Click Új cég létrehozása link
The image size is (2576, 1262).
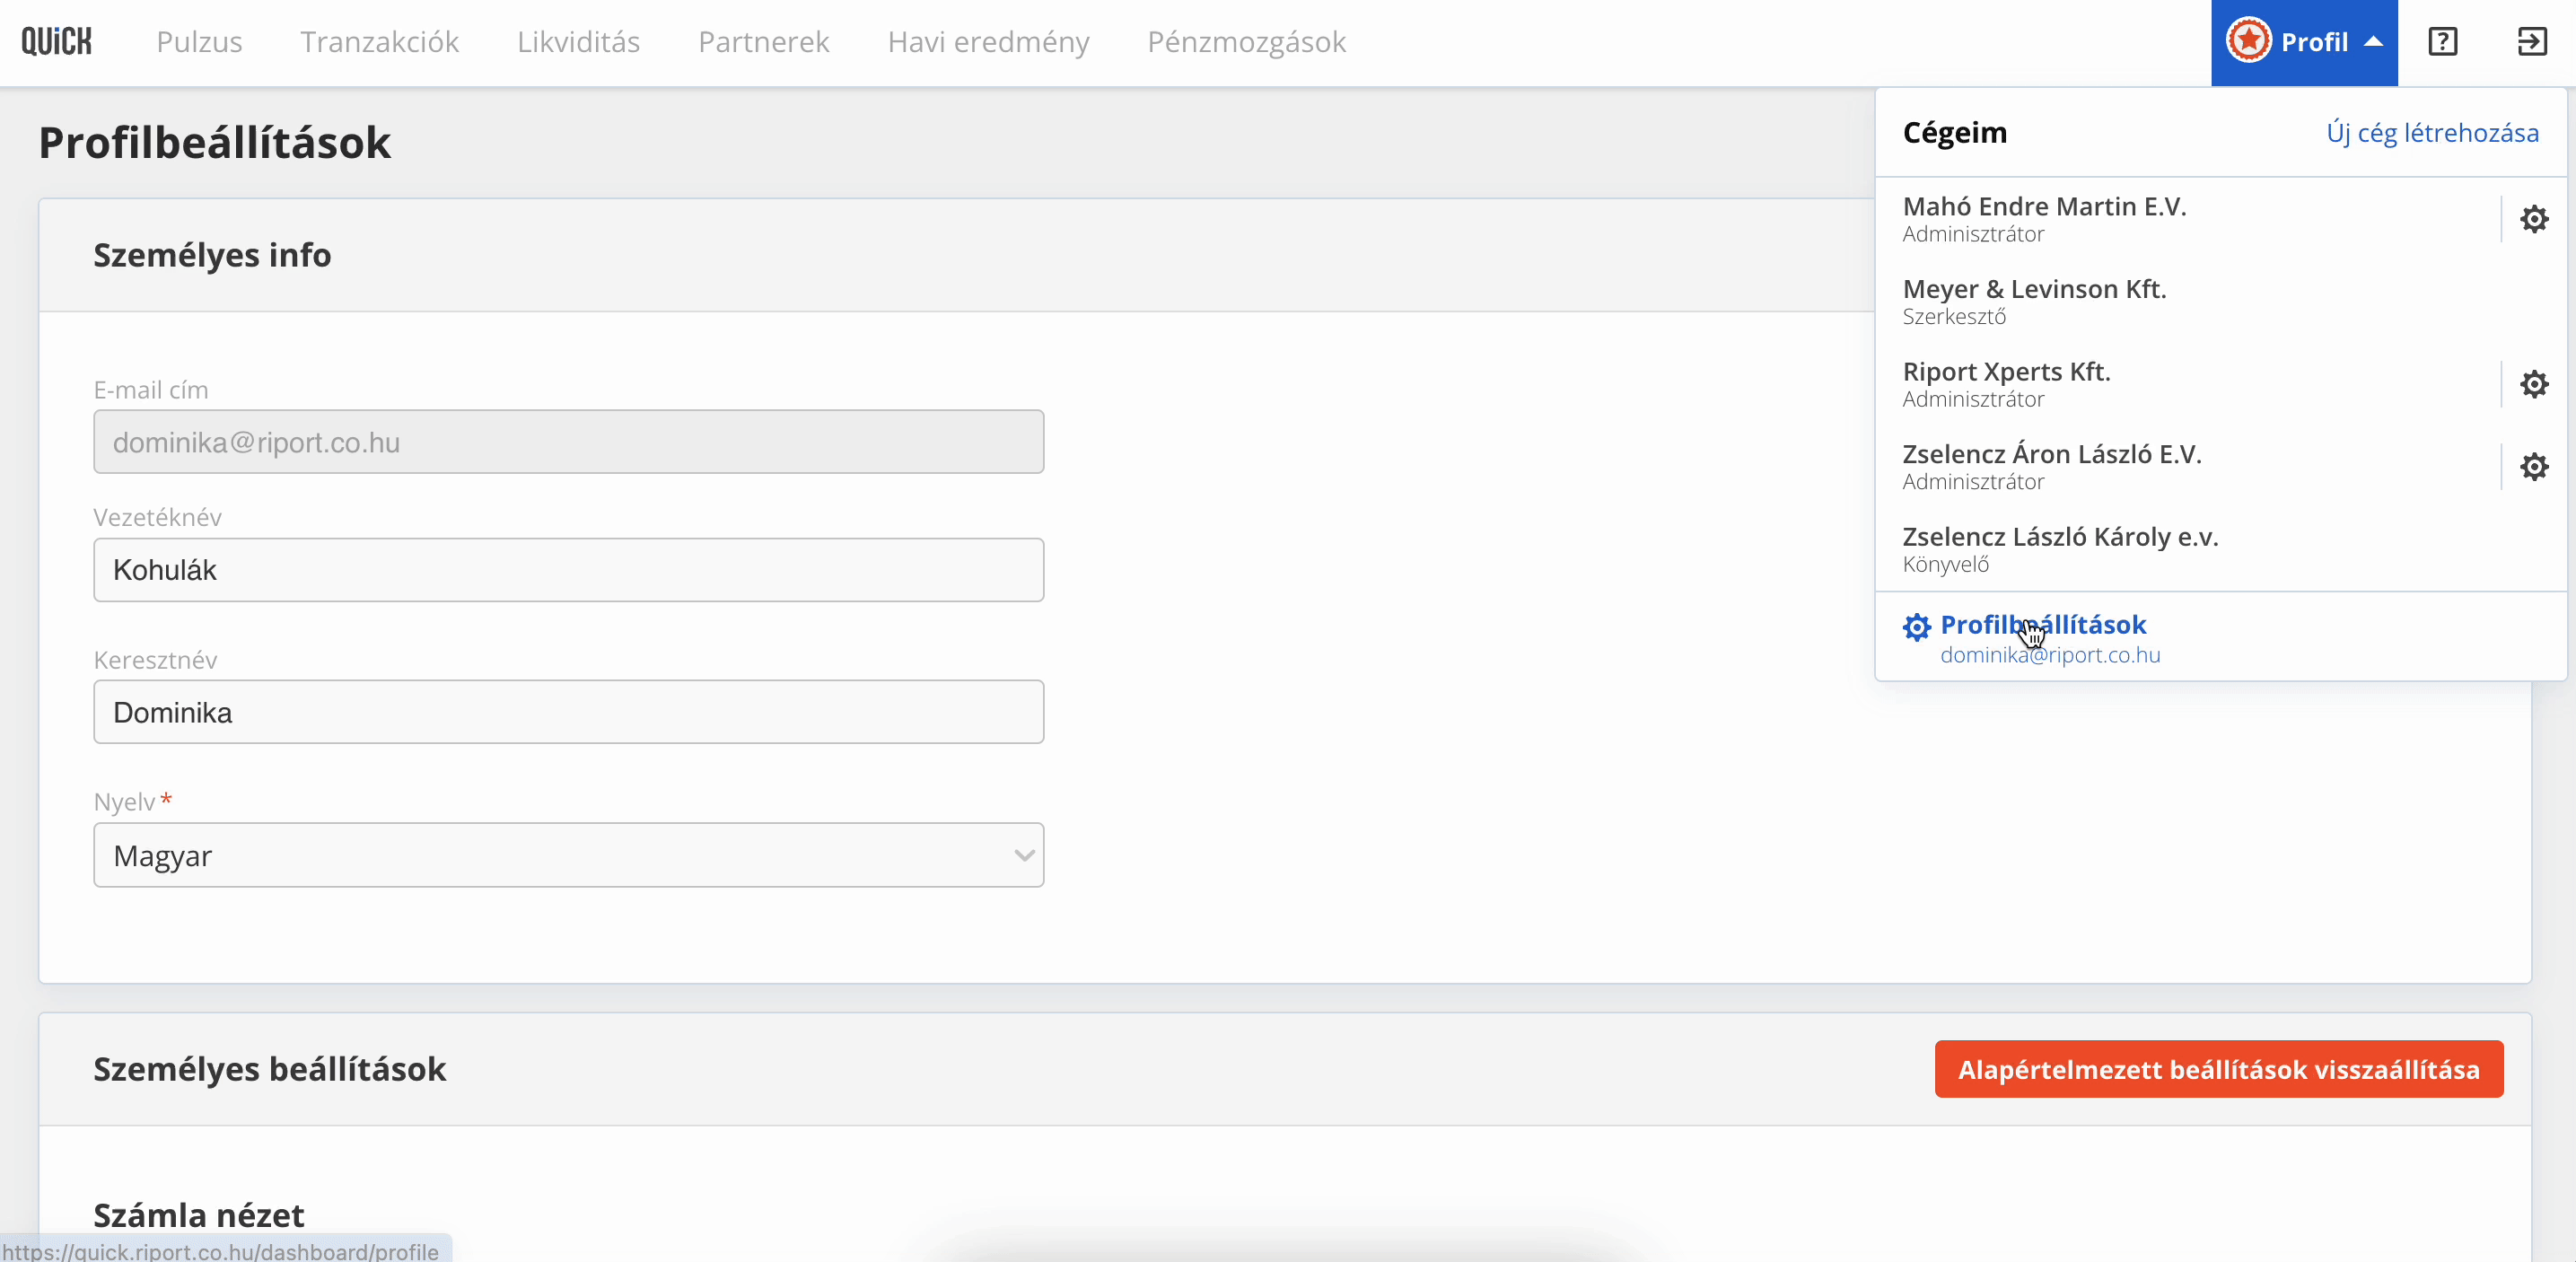coord(2432,133)
